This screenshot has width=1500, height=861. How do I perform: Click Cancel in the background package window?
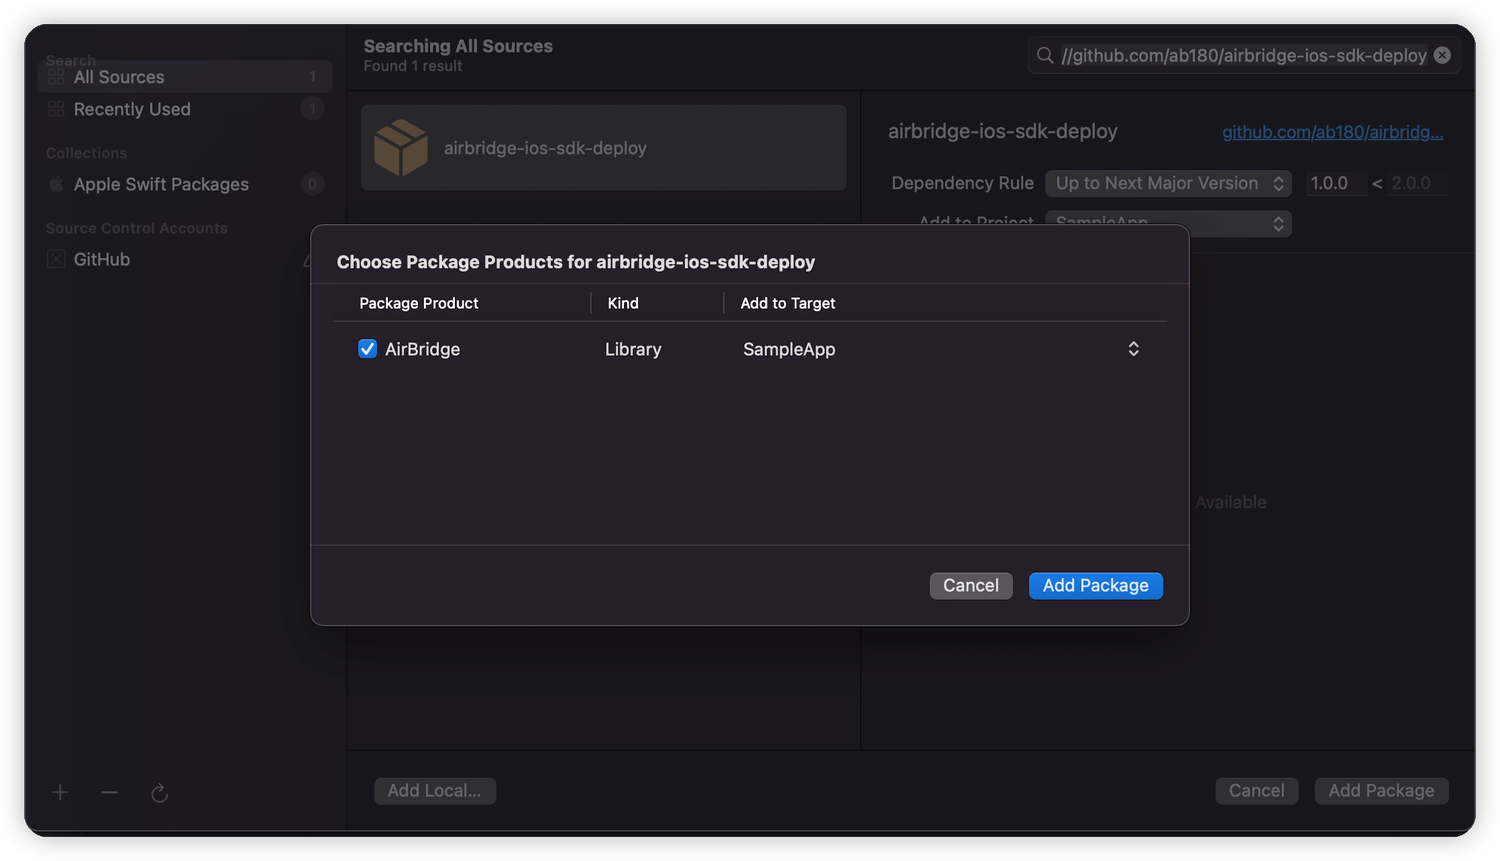click(x=1256, y=791)
